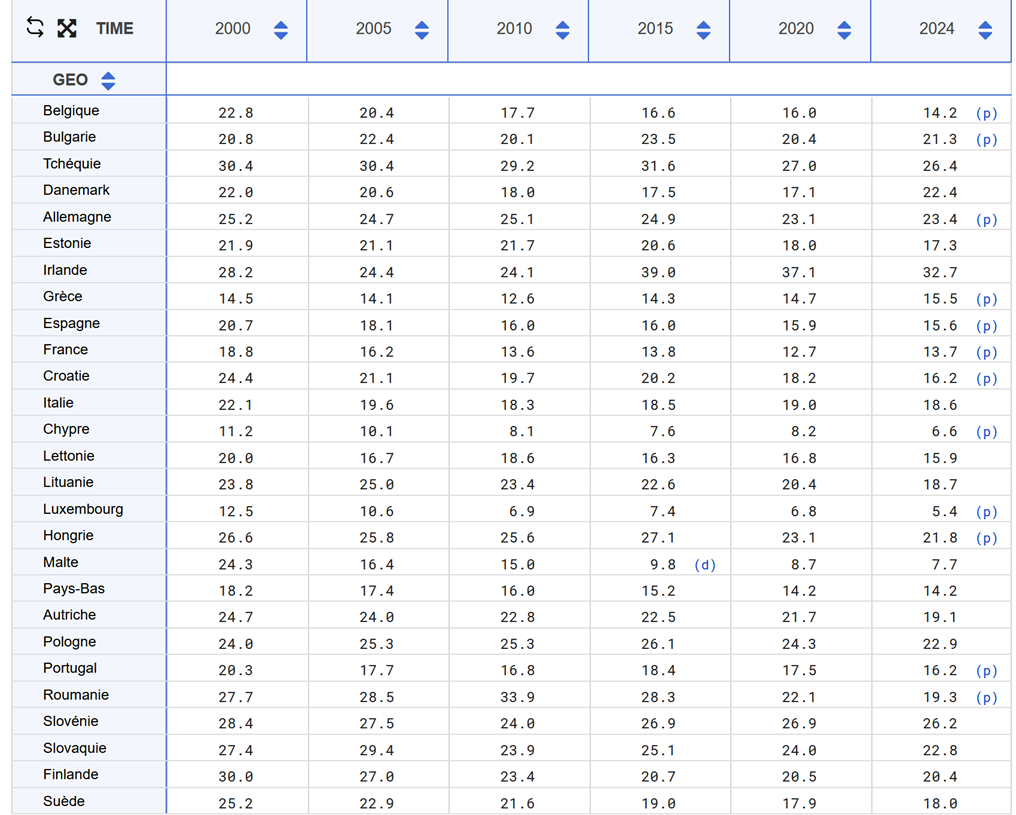Image resolution: width=1016 pixels, height=815 pixels.
Task: Click the (p) flag for Chypre 2024
Action: point(986,432)
